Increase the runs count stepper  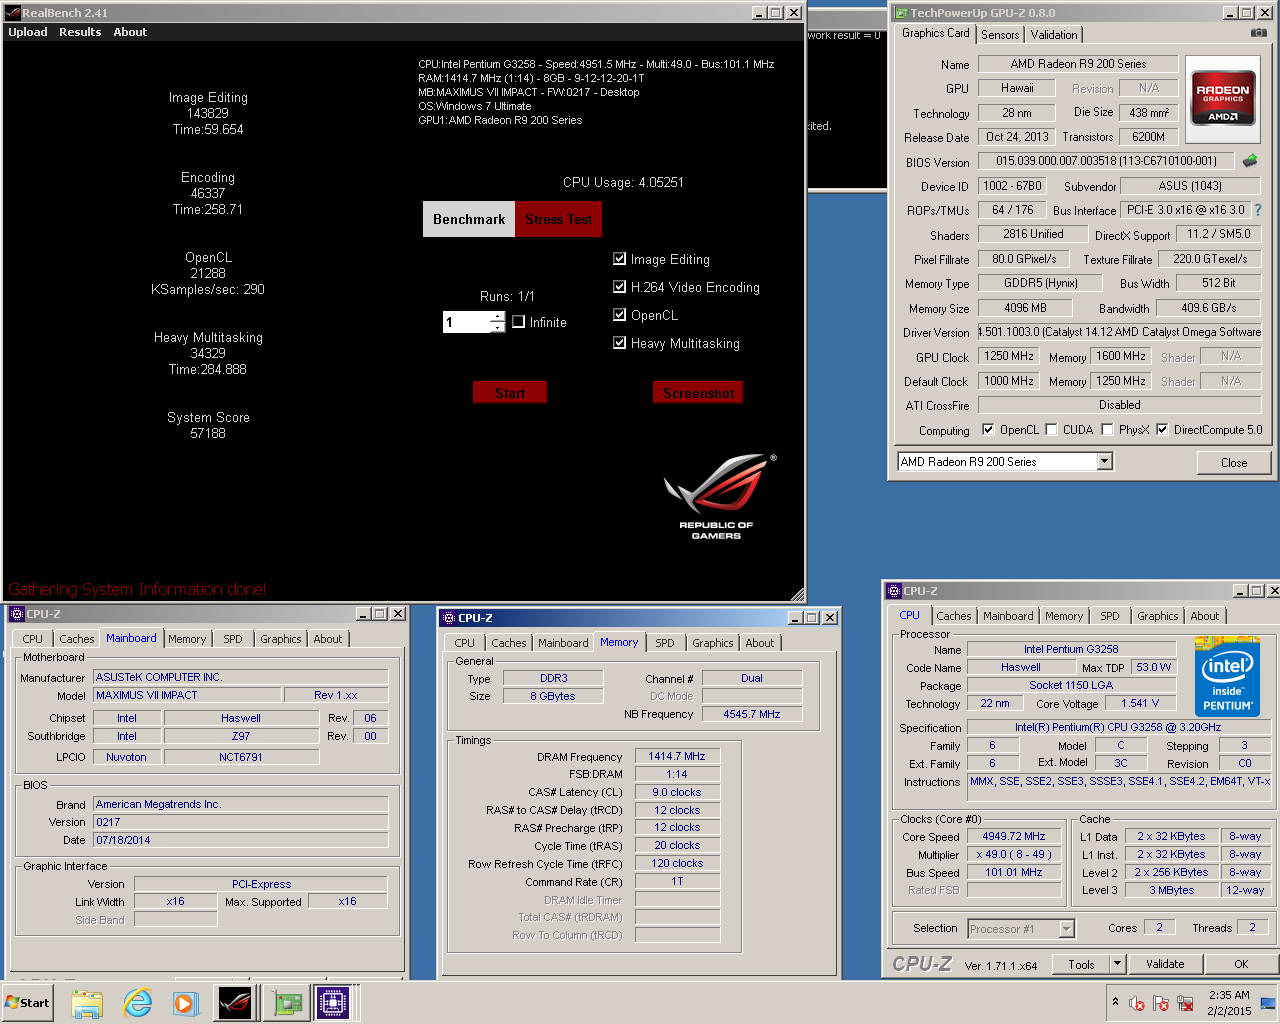(x=497, y=317)
